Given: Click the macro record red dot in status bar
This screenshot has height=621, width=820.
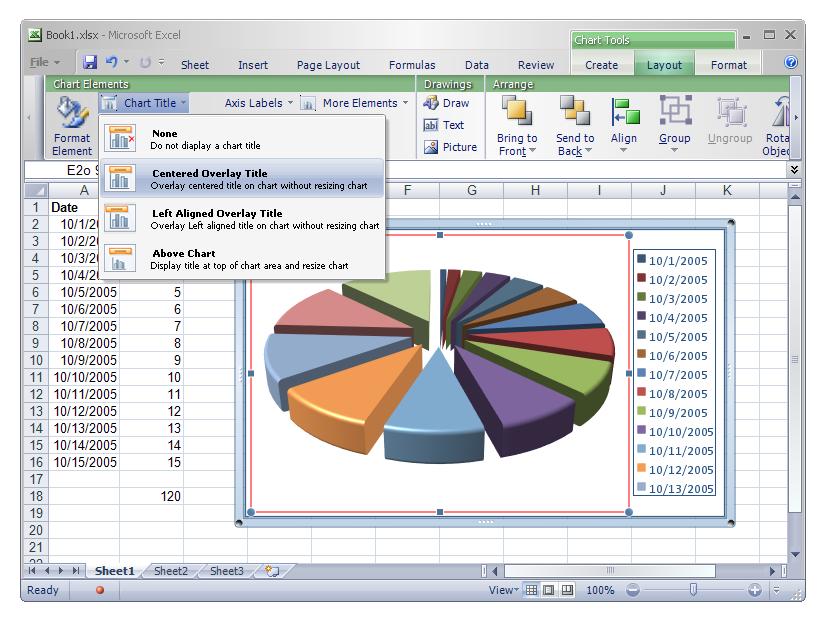Looking at the screenshot, I should [99, 590].
